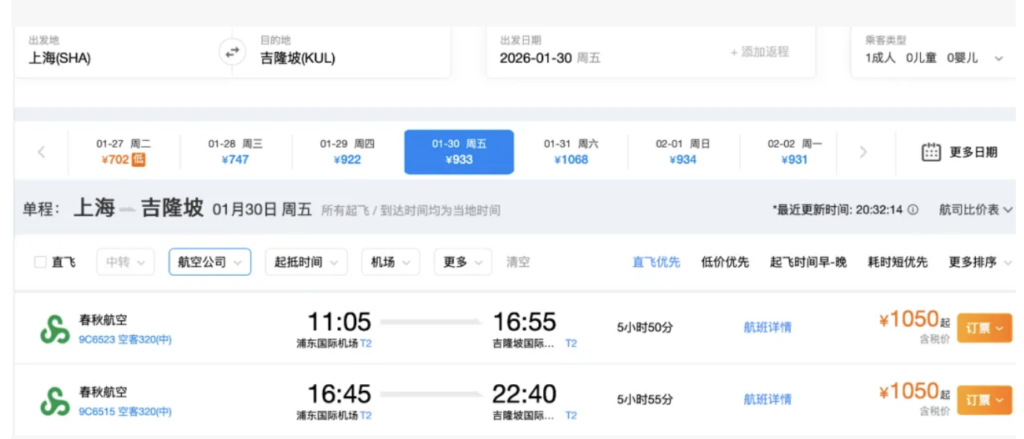
Task: Check the 直飞 direct flight checkbox
Action: 41,262
